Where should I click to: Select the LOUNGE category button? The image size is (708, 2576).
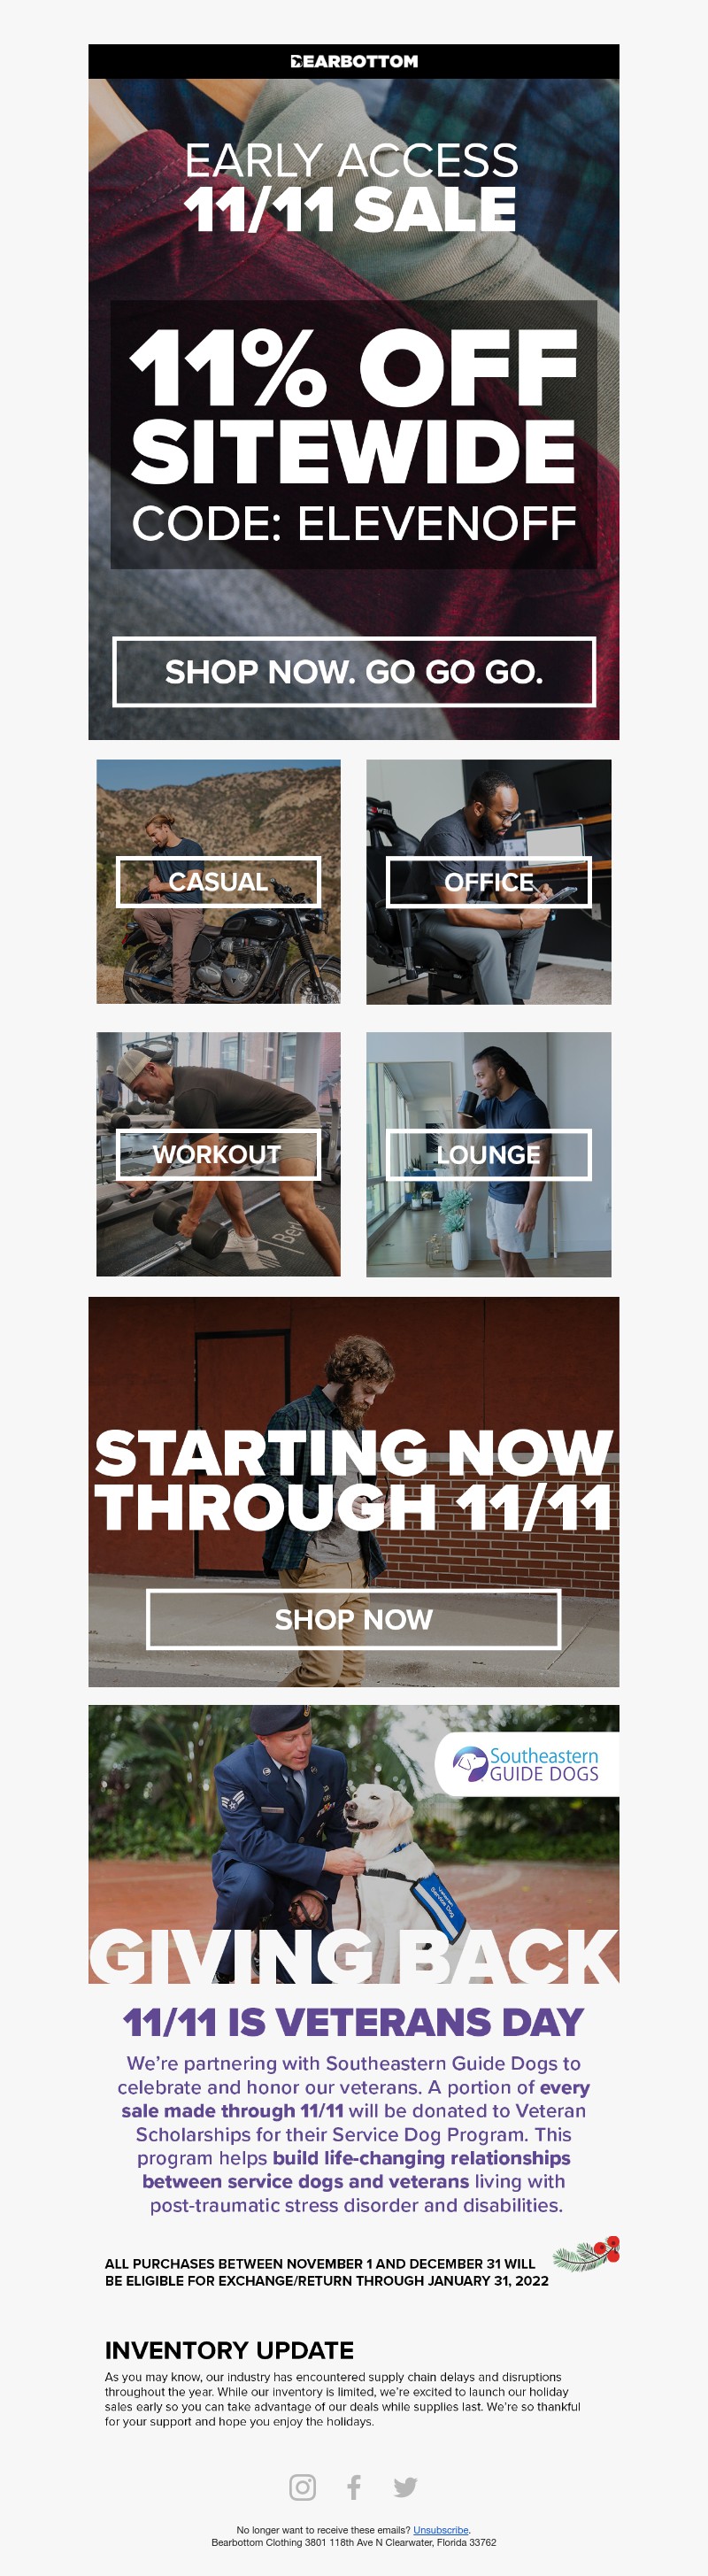click(489, 1155)
